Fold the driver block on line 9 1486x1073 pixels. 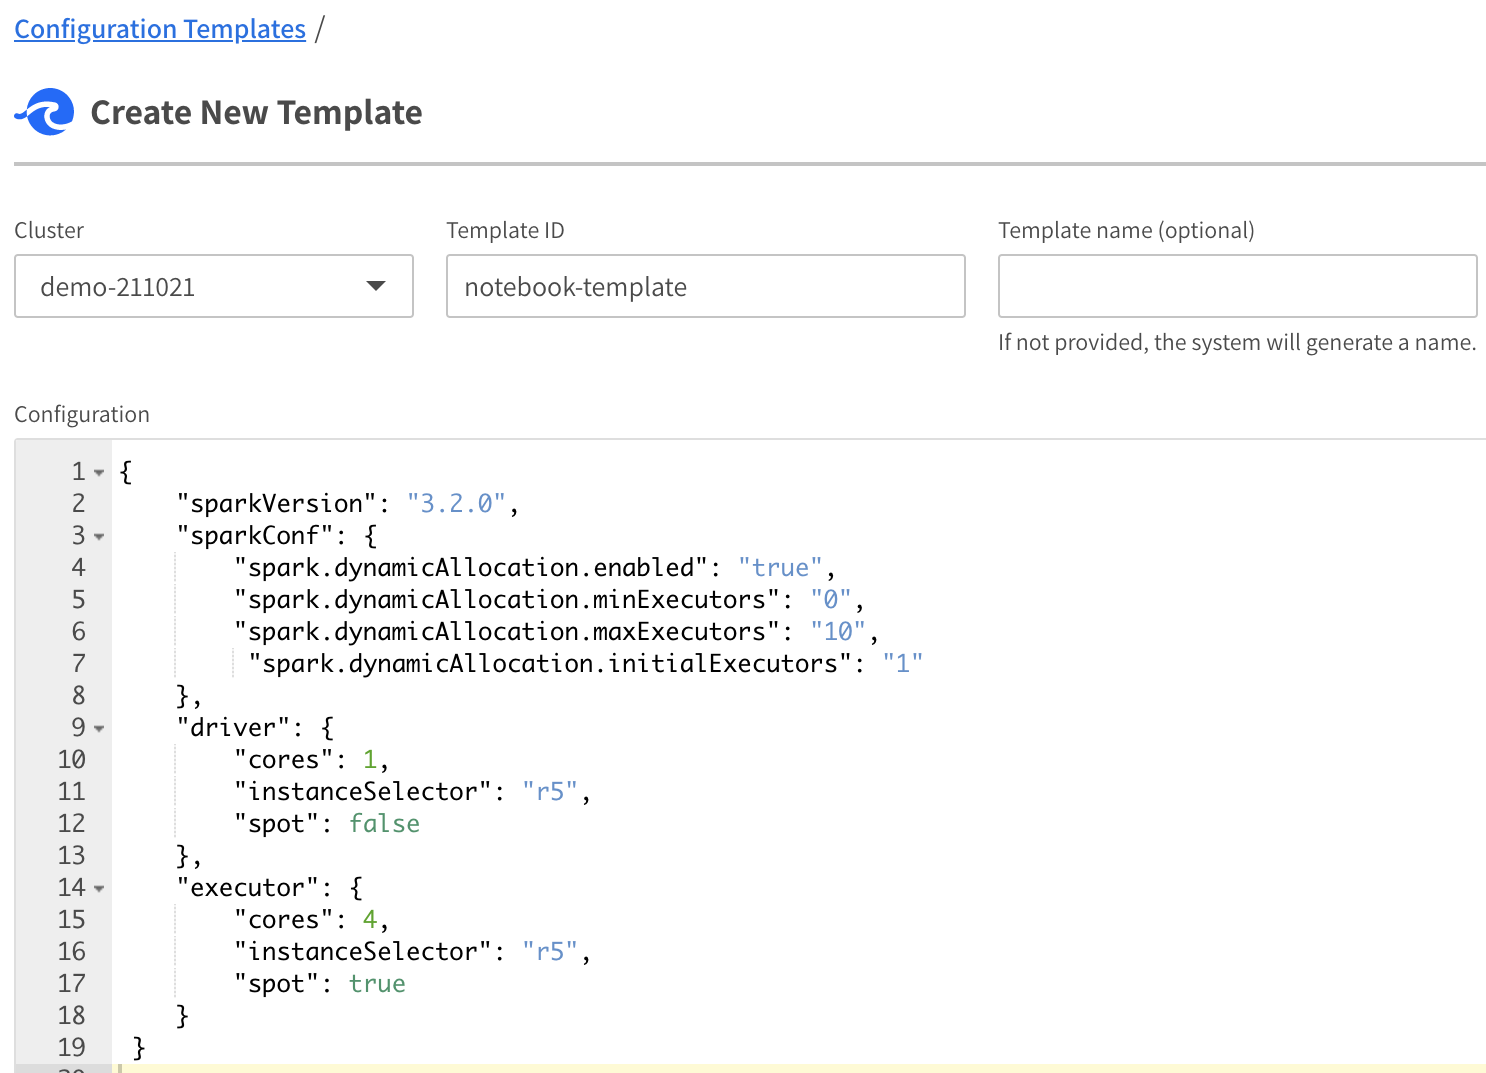coord(99,728)
